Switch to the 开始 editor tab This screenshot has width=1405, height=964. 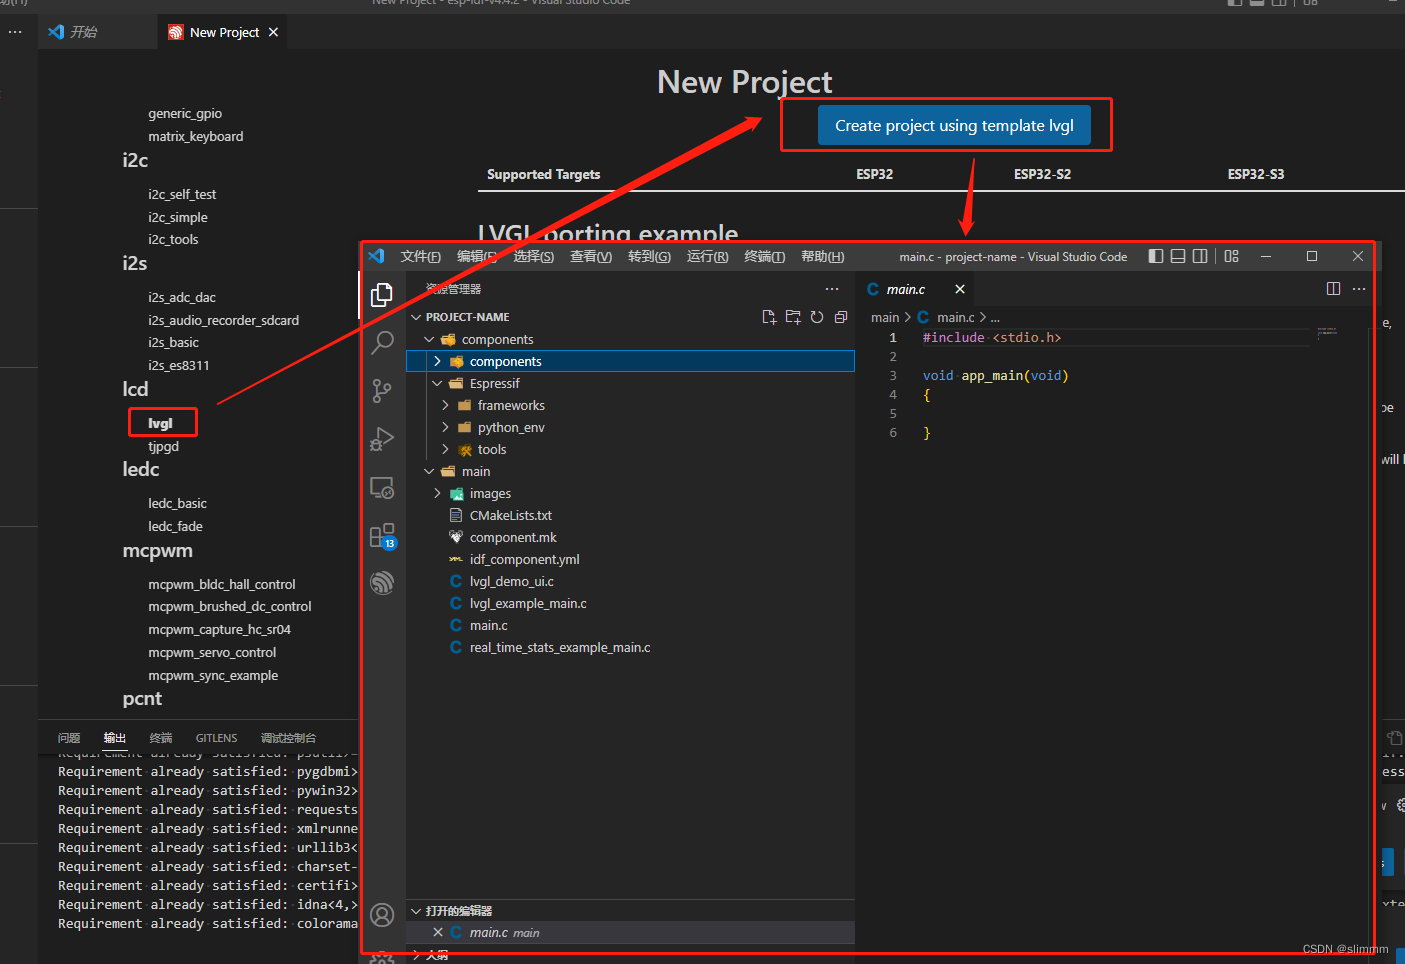click(84, 32)
